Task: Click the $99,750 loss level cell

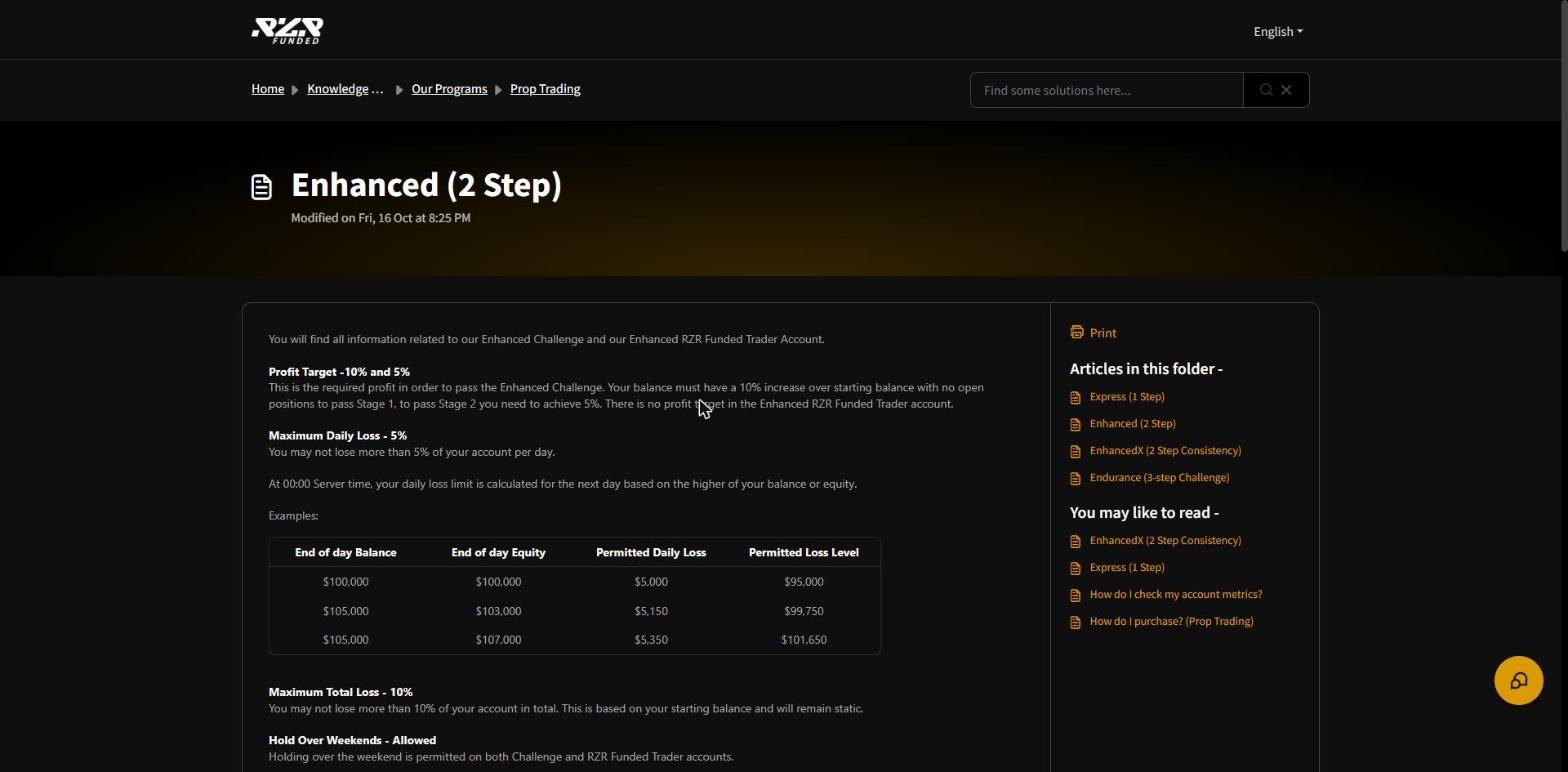Action: click(804, 611)
